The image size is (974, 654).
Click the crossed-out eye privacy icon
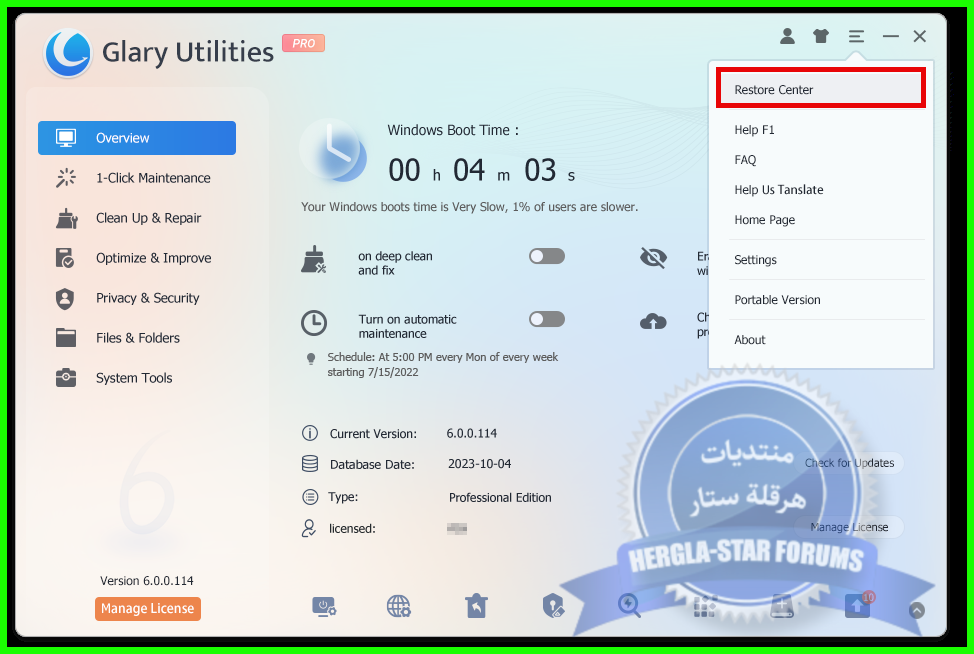tap(653, 257)
